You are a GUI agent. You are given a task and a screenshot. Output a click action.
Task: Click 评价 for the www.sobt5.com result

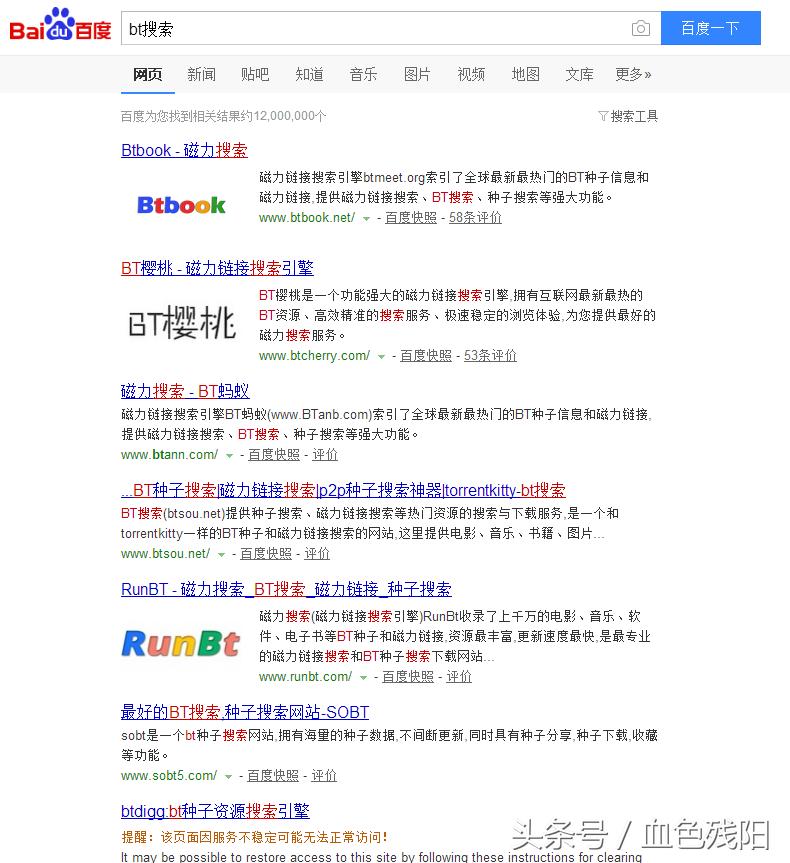click(x=324, y=775)
